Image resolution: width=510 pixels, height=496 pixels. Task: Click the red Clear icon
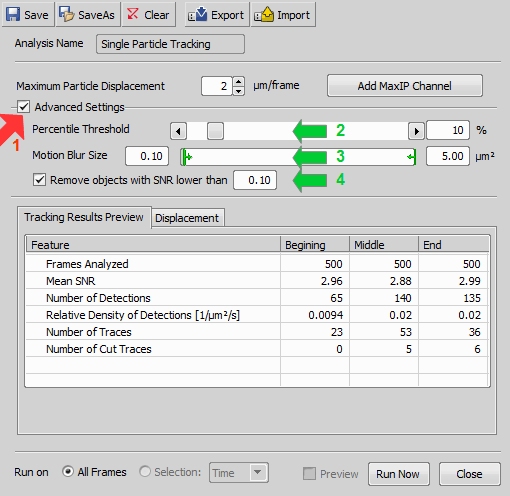pos(133,14)
